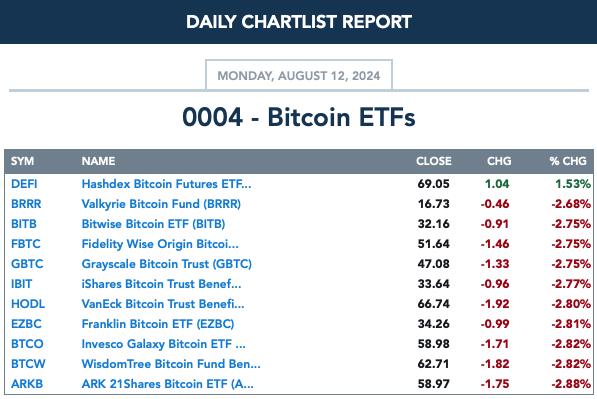Select the FBTC ticker link
This screenshot has height=399, width=597.
[x=26, y=244]
